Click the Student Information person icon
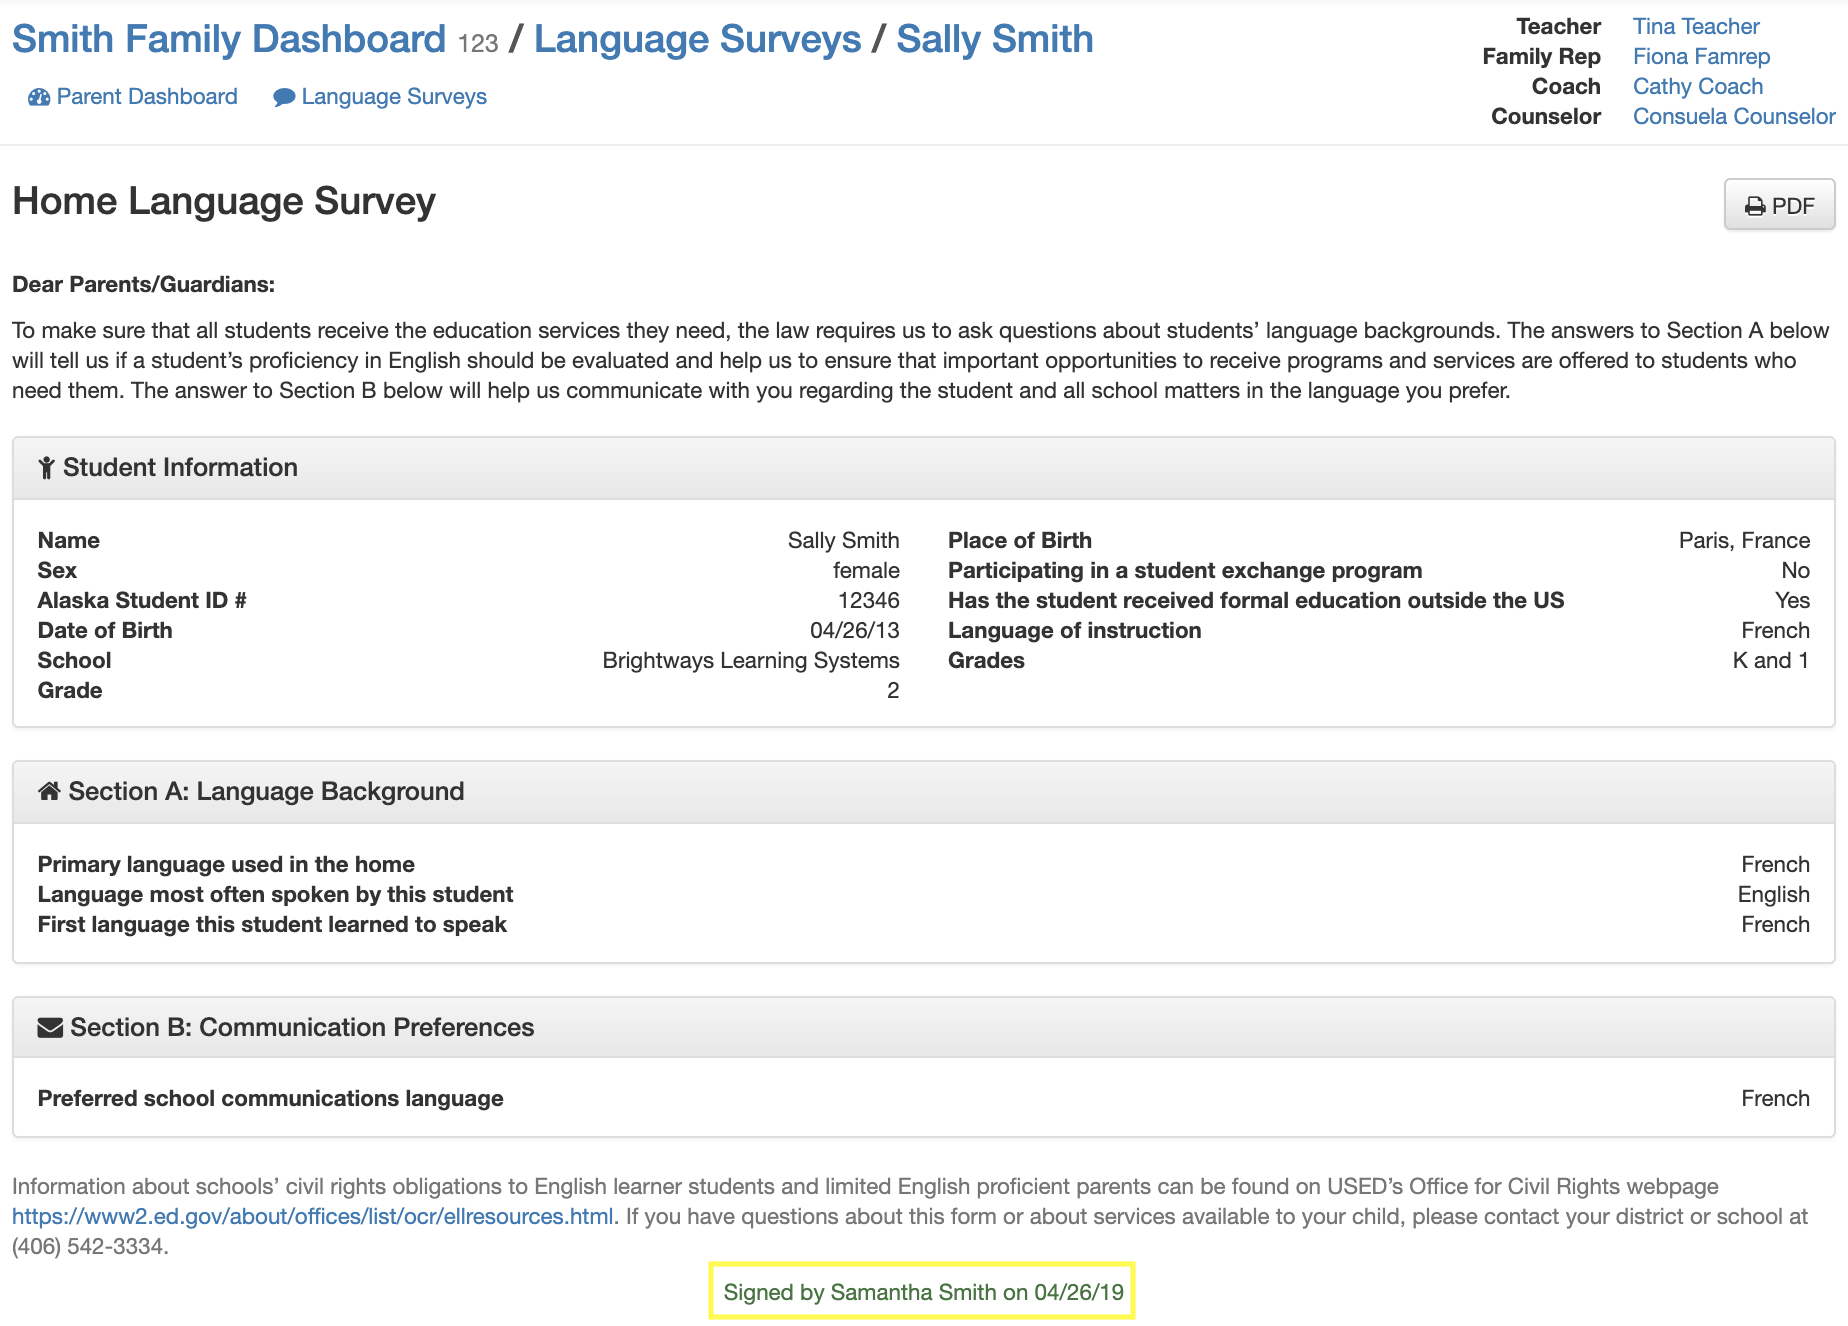The height and width of the screenshot is (1326, 1848). click(46, 468)
